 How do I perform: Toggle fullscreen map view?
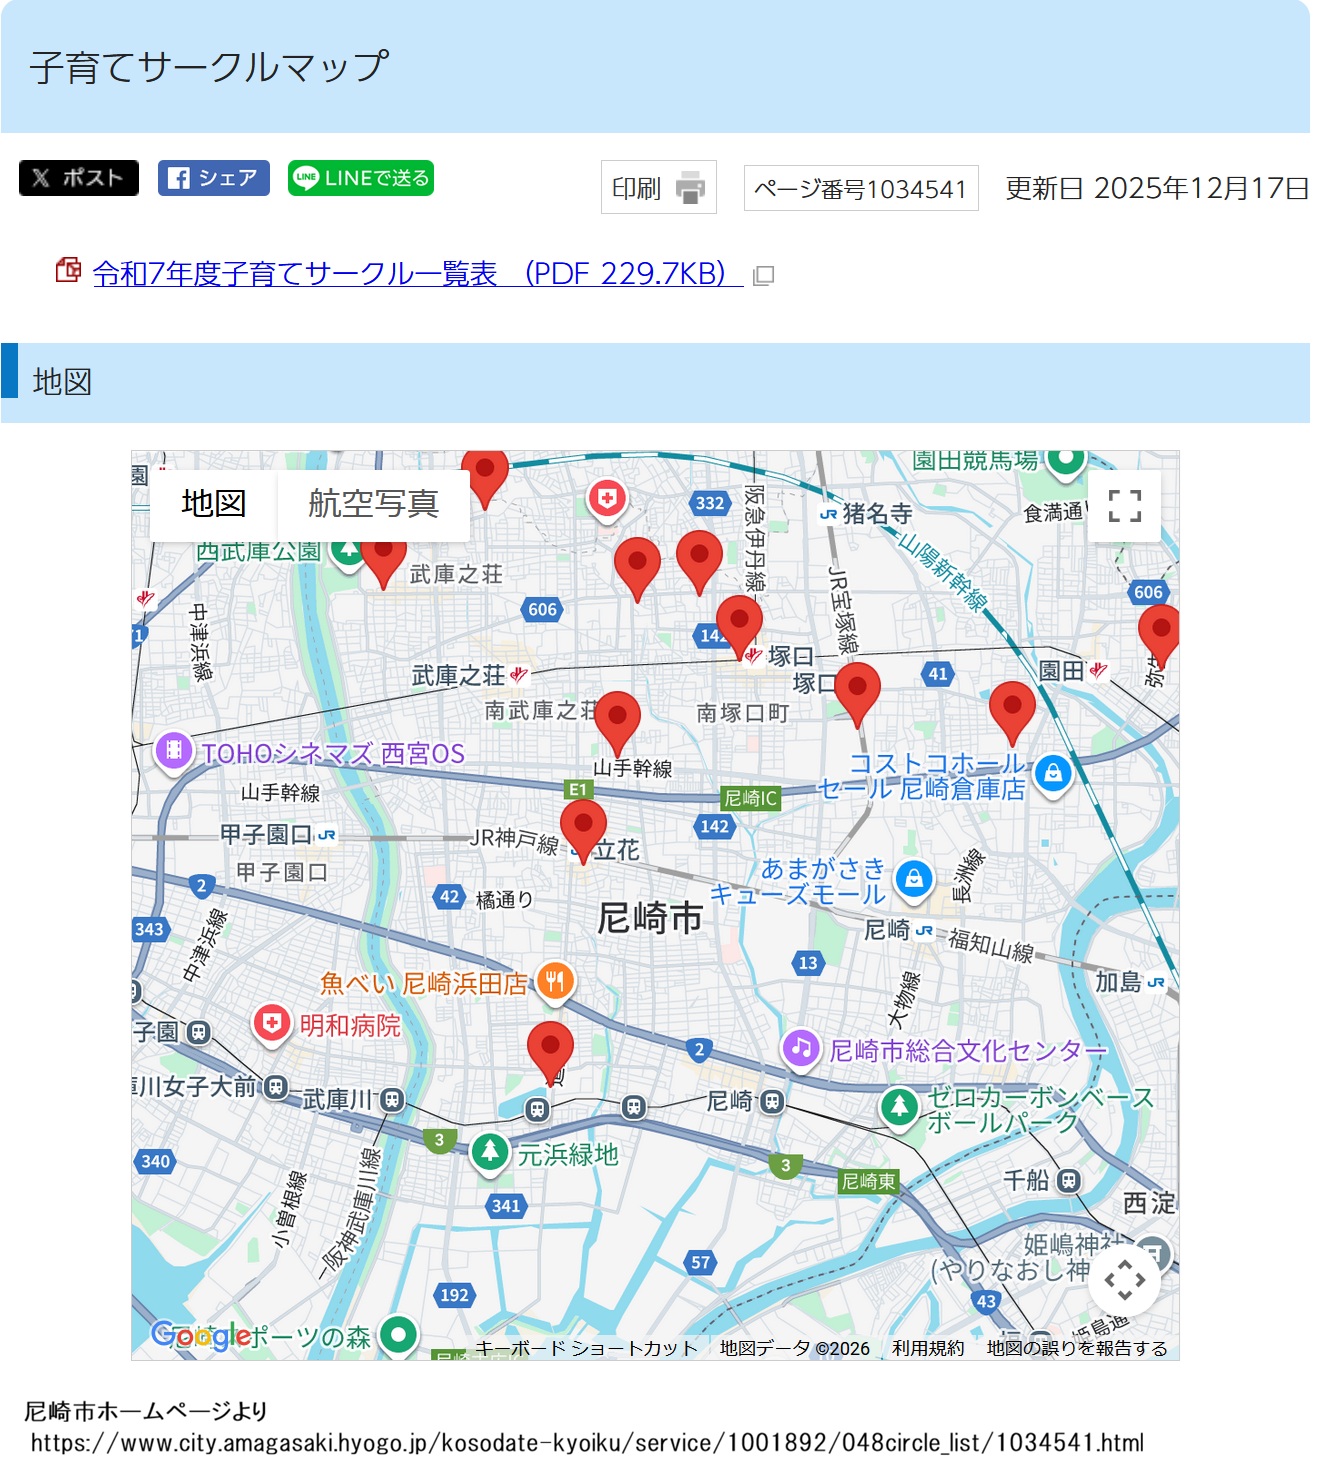point(1124,506)
